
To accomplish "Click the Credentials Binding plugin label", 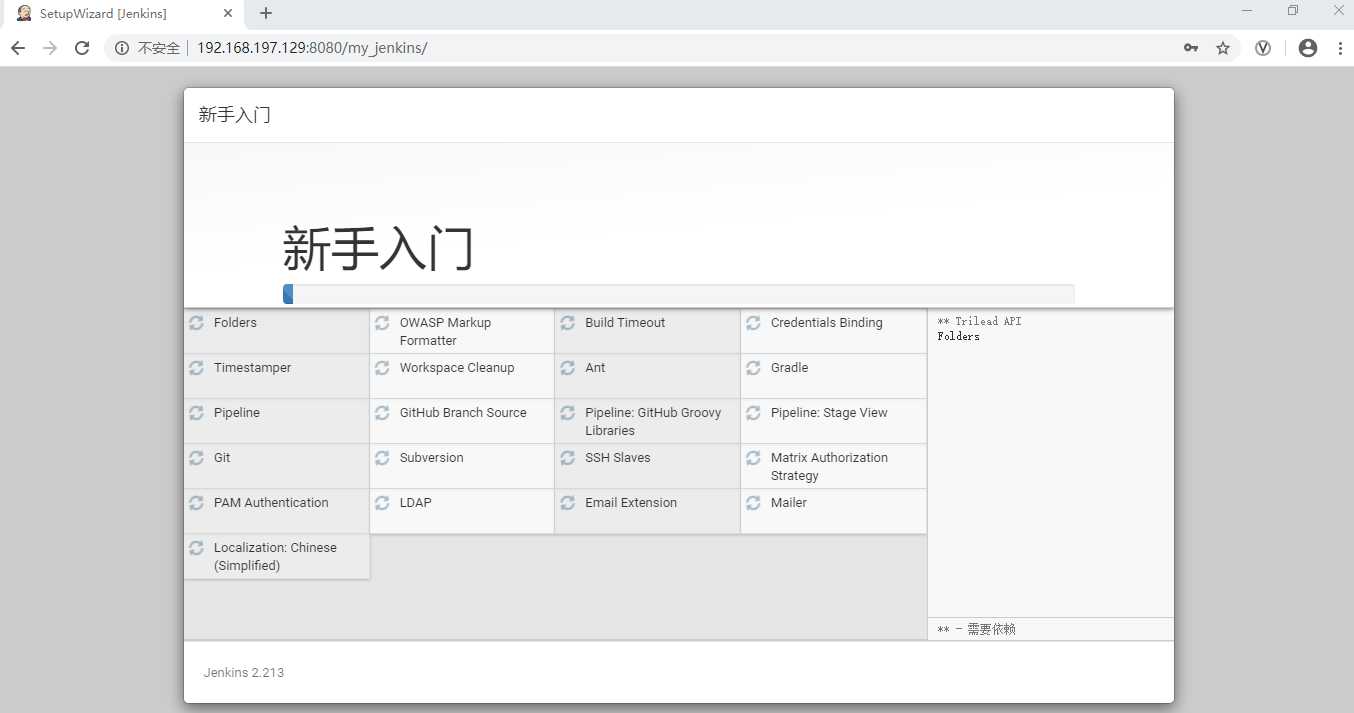I will click(827, 323).
